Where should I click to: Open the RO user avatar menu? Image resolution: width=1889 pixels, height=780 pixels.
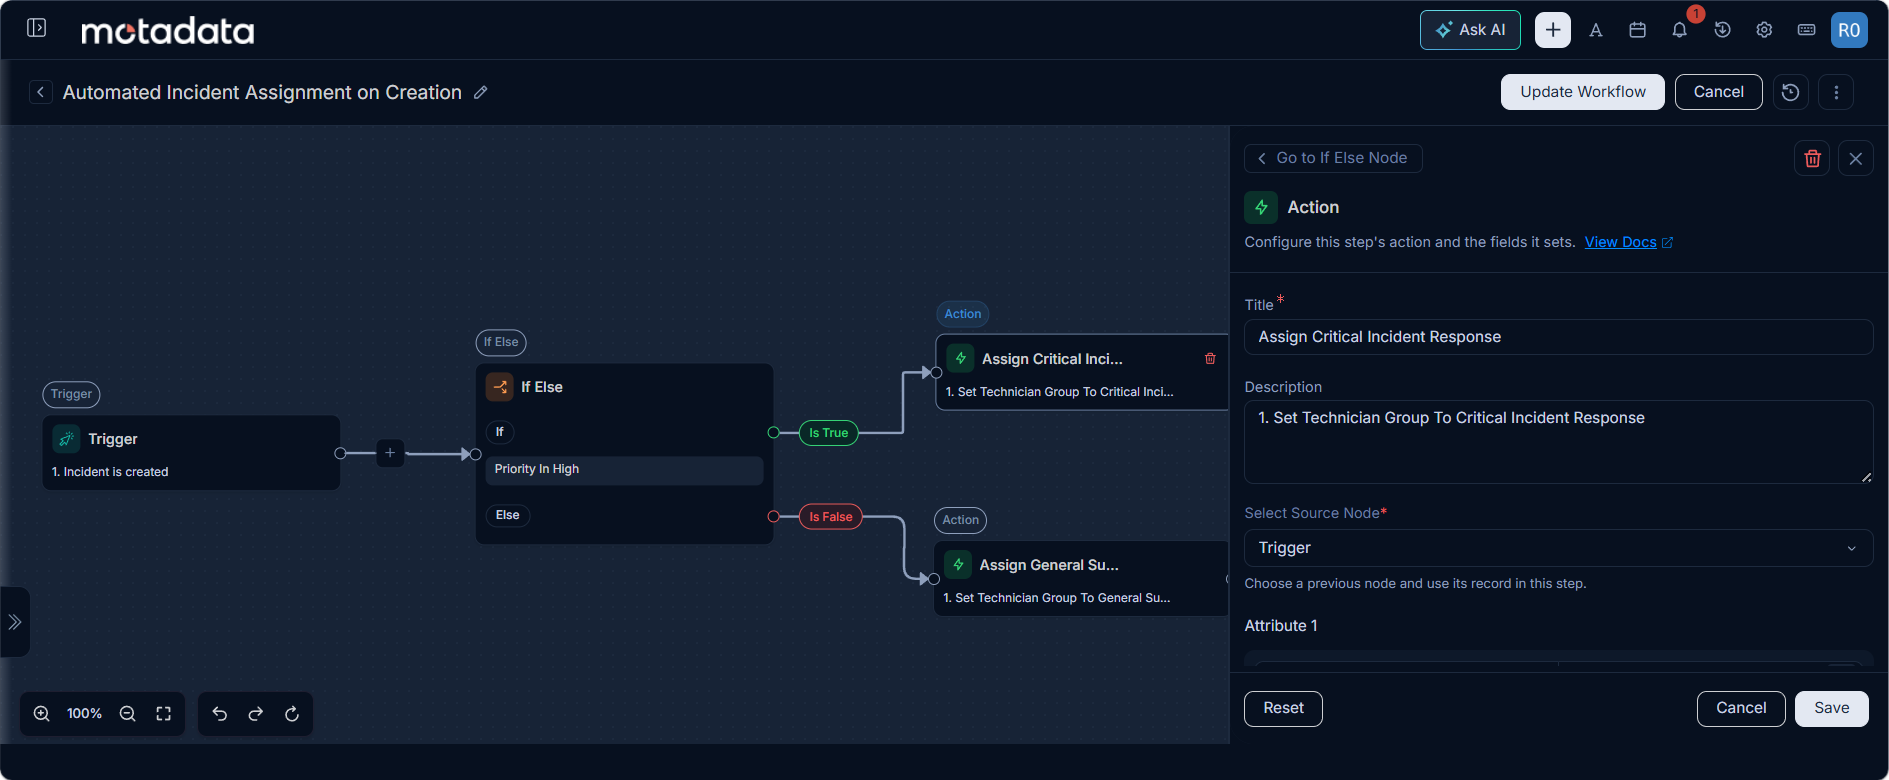pyautogui.click(x=1849, y=30)
